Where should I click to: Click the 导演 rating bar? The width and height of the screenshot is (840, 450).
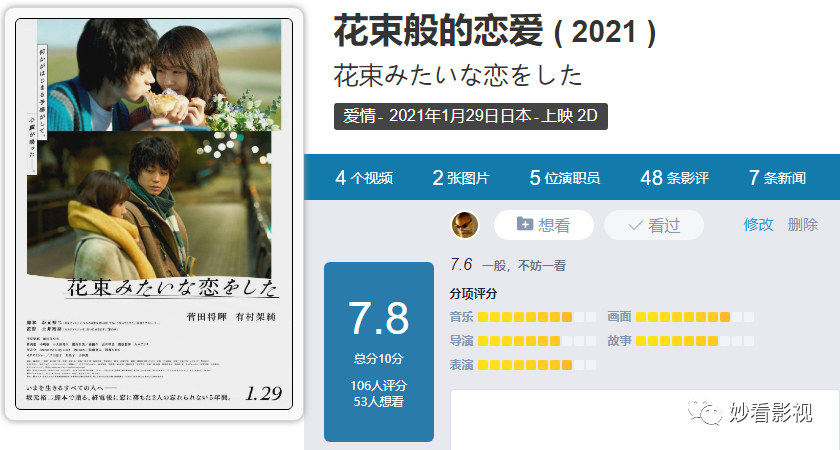click(537, 341)
